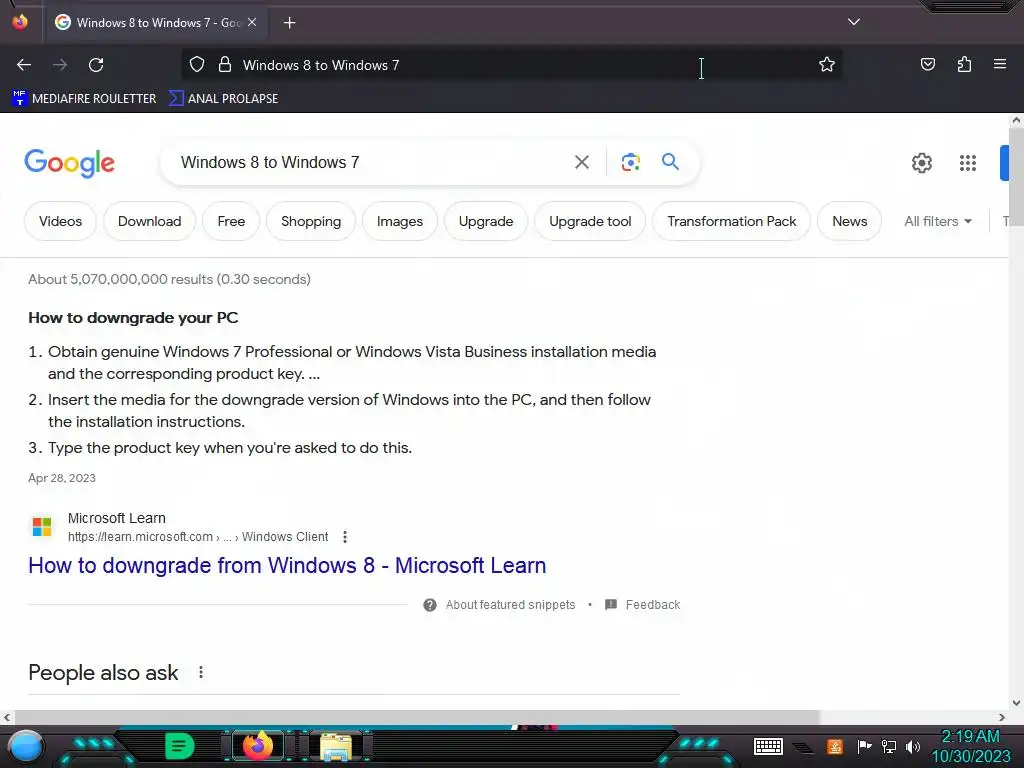Select the Download filter chip

[150, 221]
